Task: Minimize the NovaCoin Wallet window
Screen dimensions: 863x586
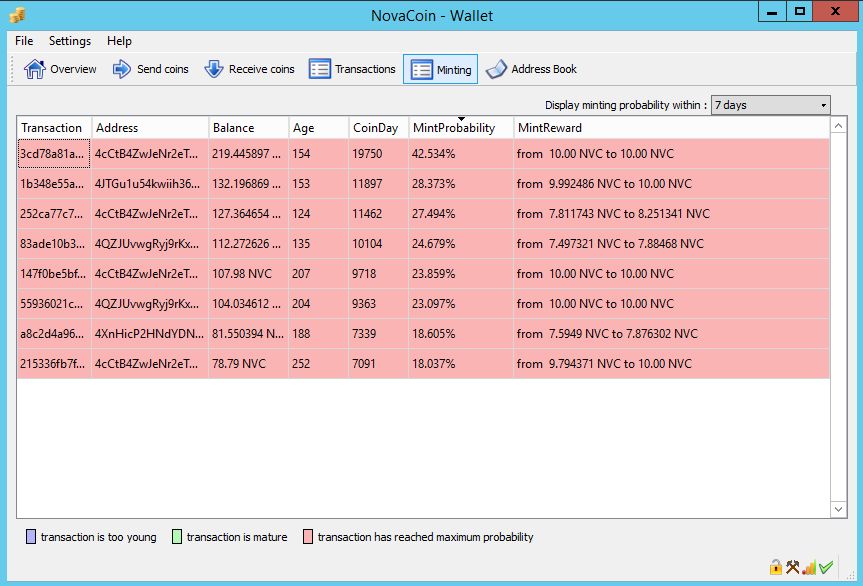Action: [x=772, y=11]
